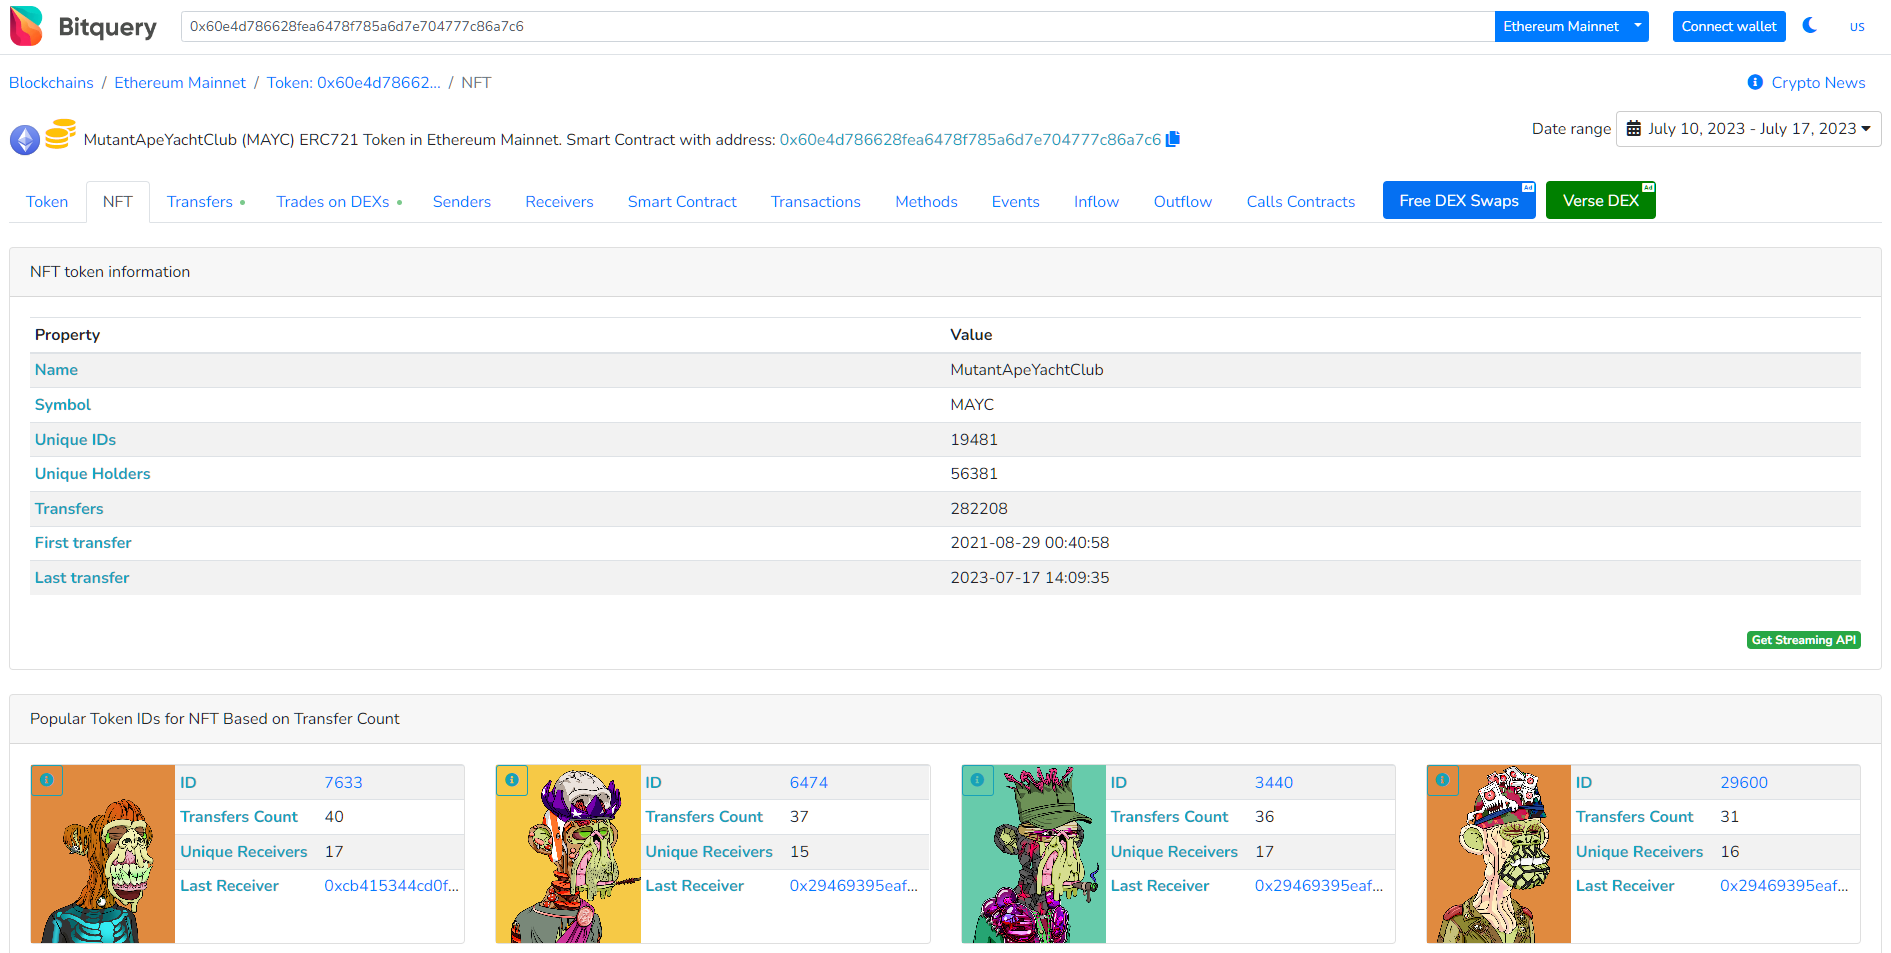Image resolution: width=1891 pixels, height=953 pixels.
Task: Click the Bitquery logo icon
Action: click(27, 26)
